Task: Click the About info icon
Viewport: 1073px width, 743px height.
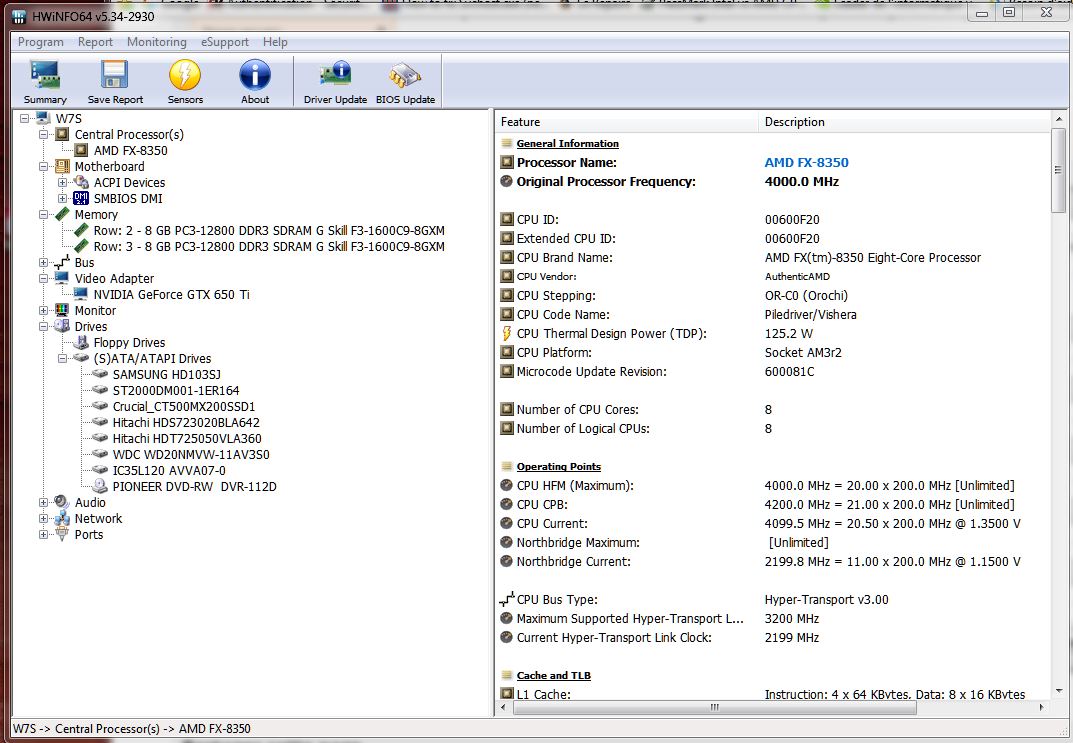Action: 255,81
